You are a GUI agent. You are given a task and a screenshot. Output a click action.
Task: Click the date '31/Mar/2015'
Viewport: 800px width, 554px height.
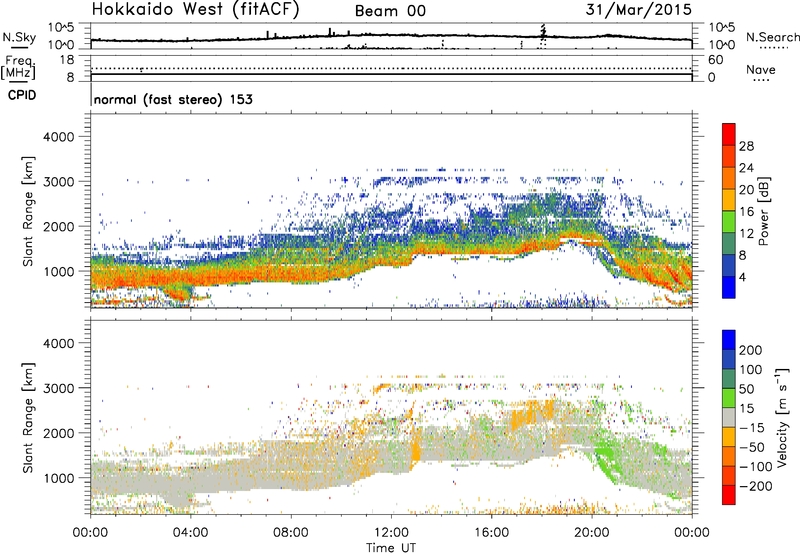point(638,9)
